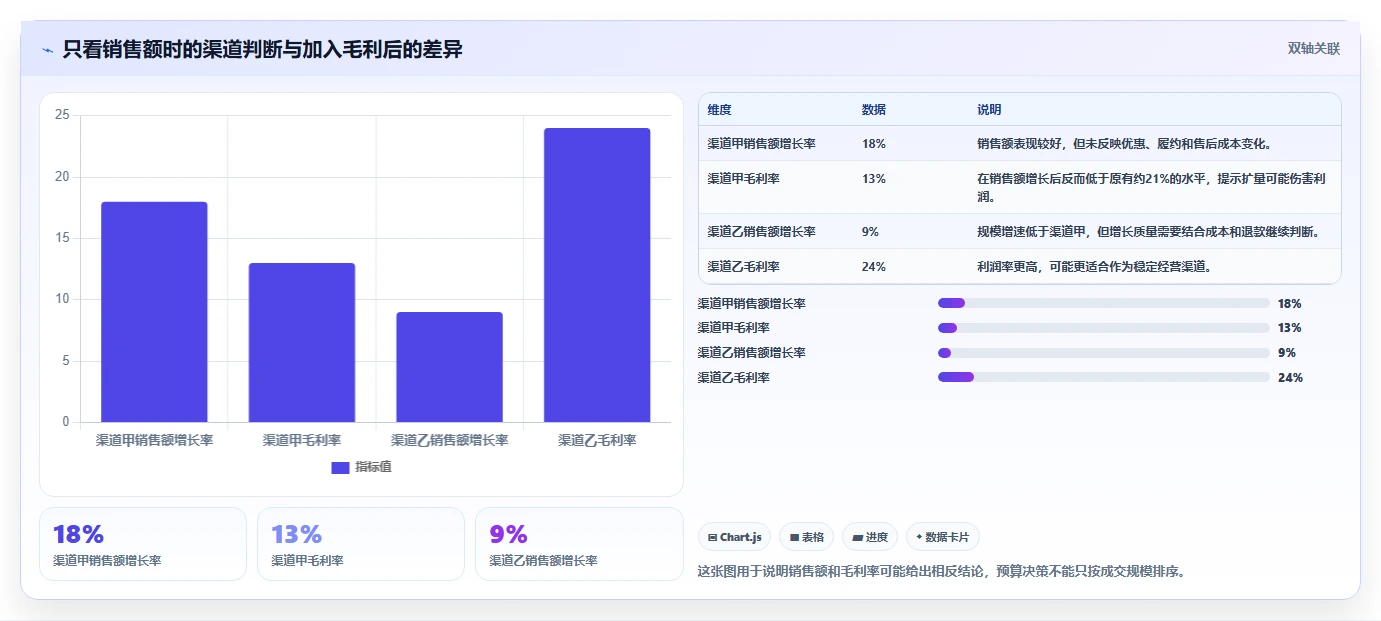Click the chart x-axis label 渠道乙销售额增长率
The image size is (1381, 621).
coord(449,440)
